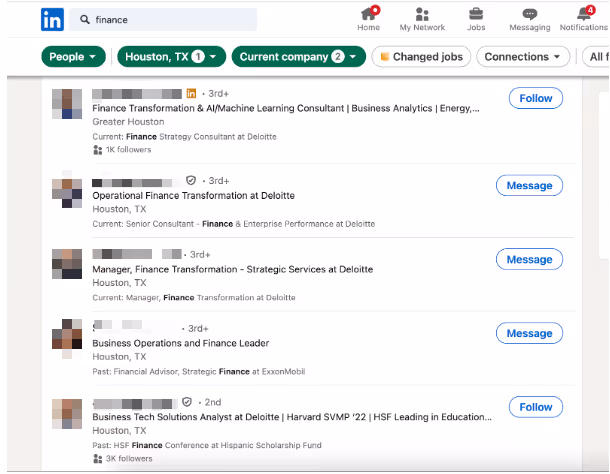
Task: Open the Jobs briefcase icon
Action: [x=476, y=14]
